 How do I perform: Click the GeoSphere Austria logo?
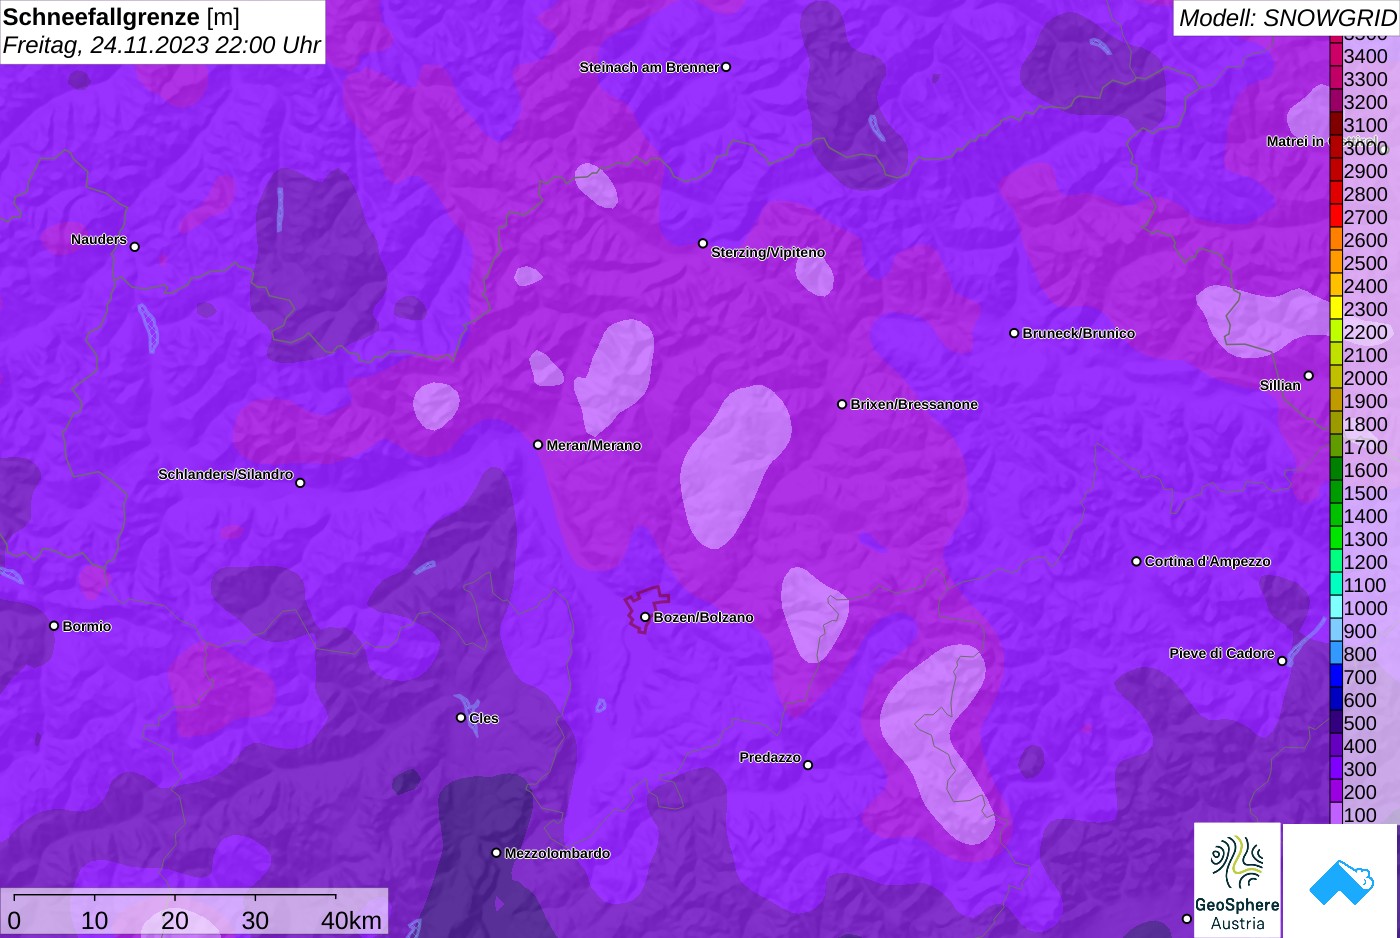pyautogui.click(x=1237, y=880)
